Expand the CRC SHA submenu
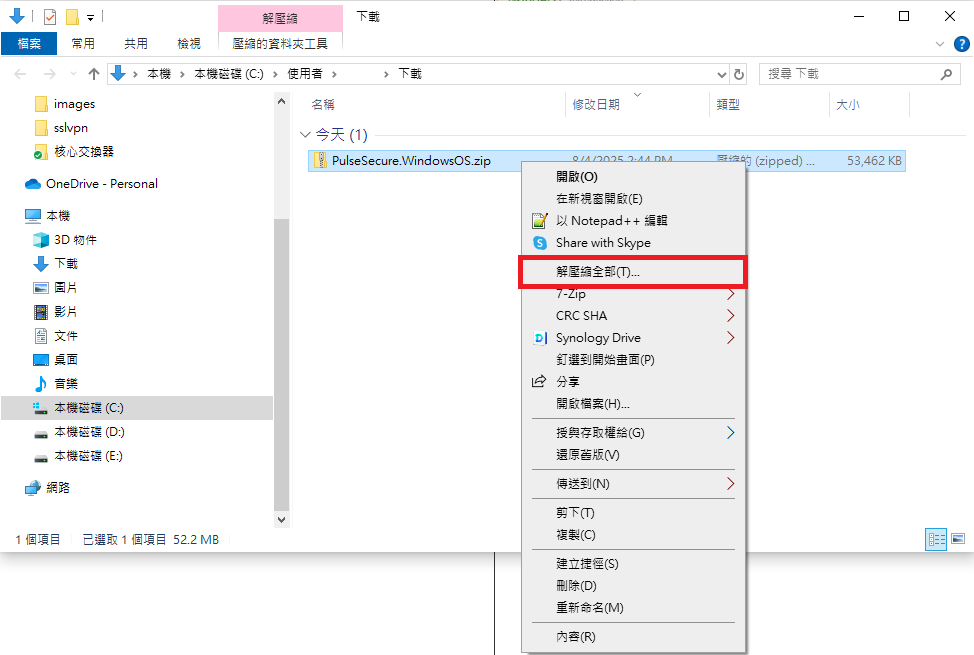The image size is (974, 655). pos(633,316)
